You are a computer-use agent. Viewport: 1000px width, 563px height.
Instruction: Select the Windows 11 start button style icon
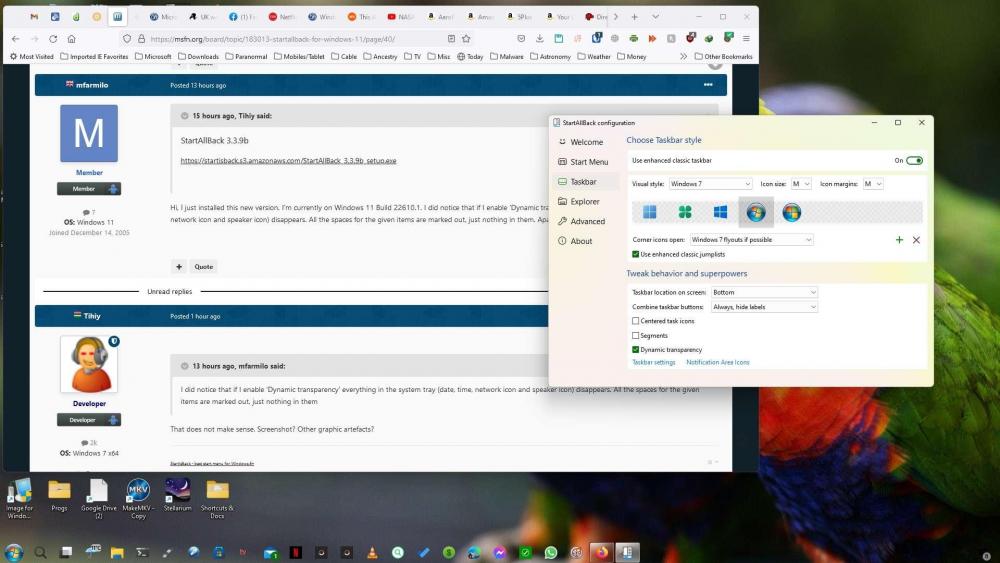[x=650, y=212]
